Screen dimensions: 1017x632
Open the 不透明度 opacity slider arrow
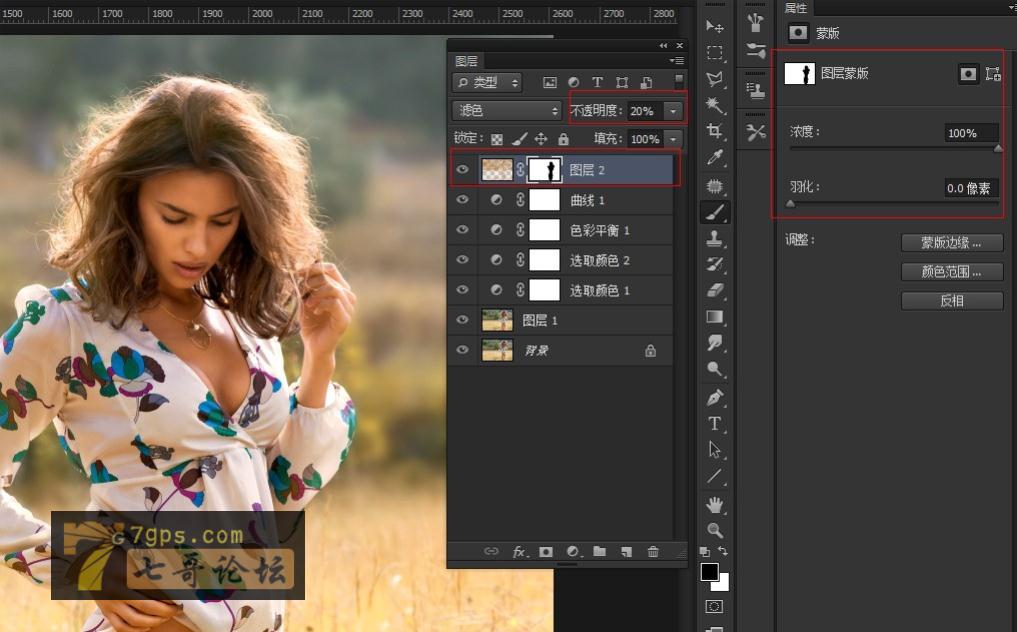tap(673, 111)
